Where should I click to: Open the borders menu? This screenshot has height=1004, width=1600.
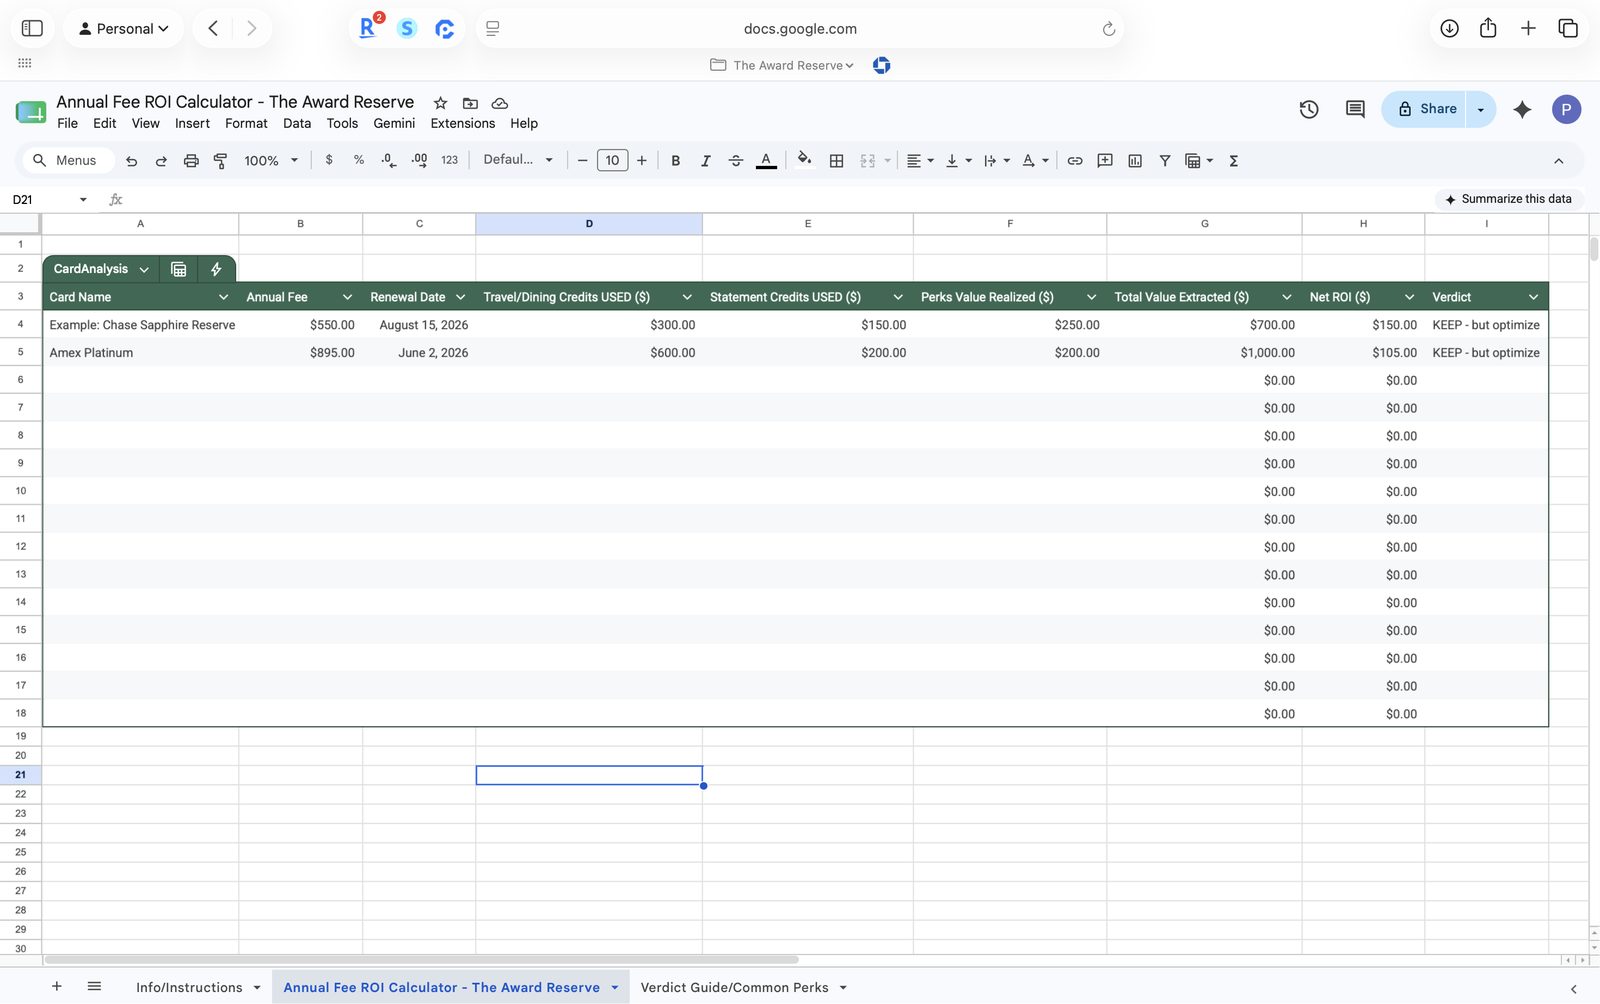(837, 161)
